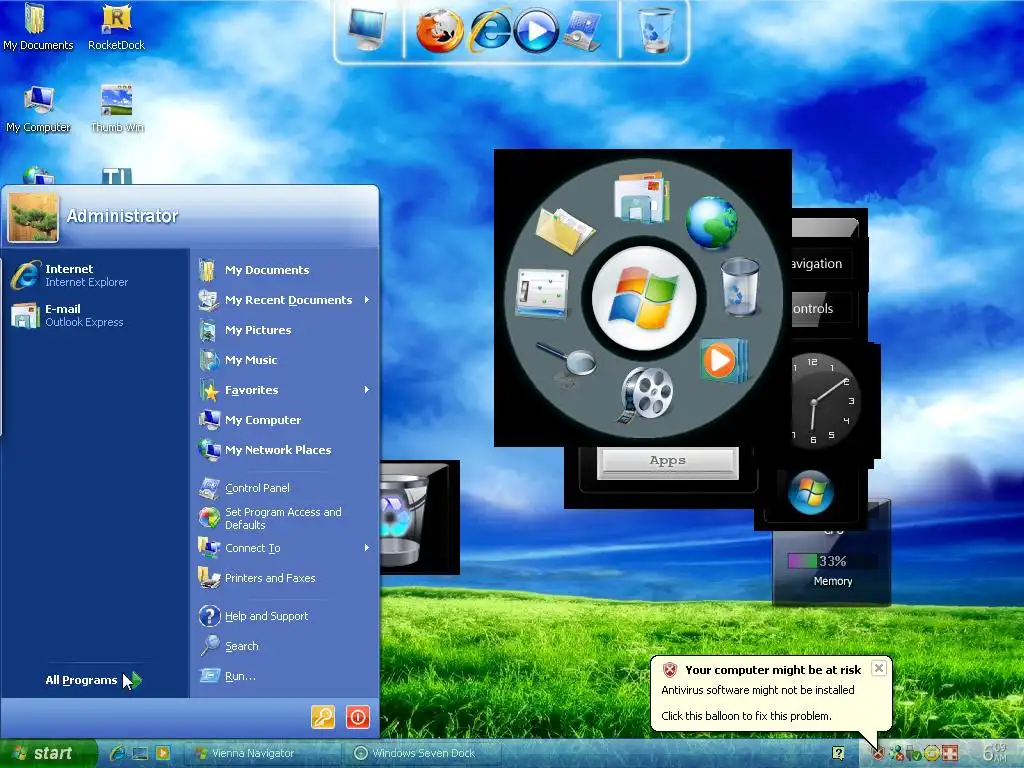Click the 33% memory meter gadget
Viewport: 1024px width, 768px height.
(x=832, y=561)
